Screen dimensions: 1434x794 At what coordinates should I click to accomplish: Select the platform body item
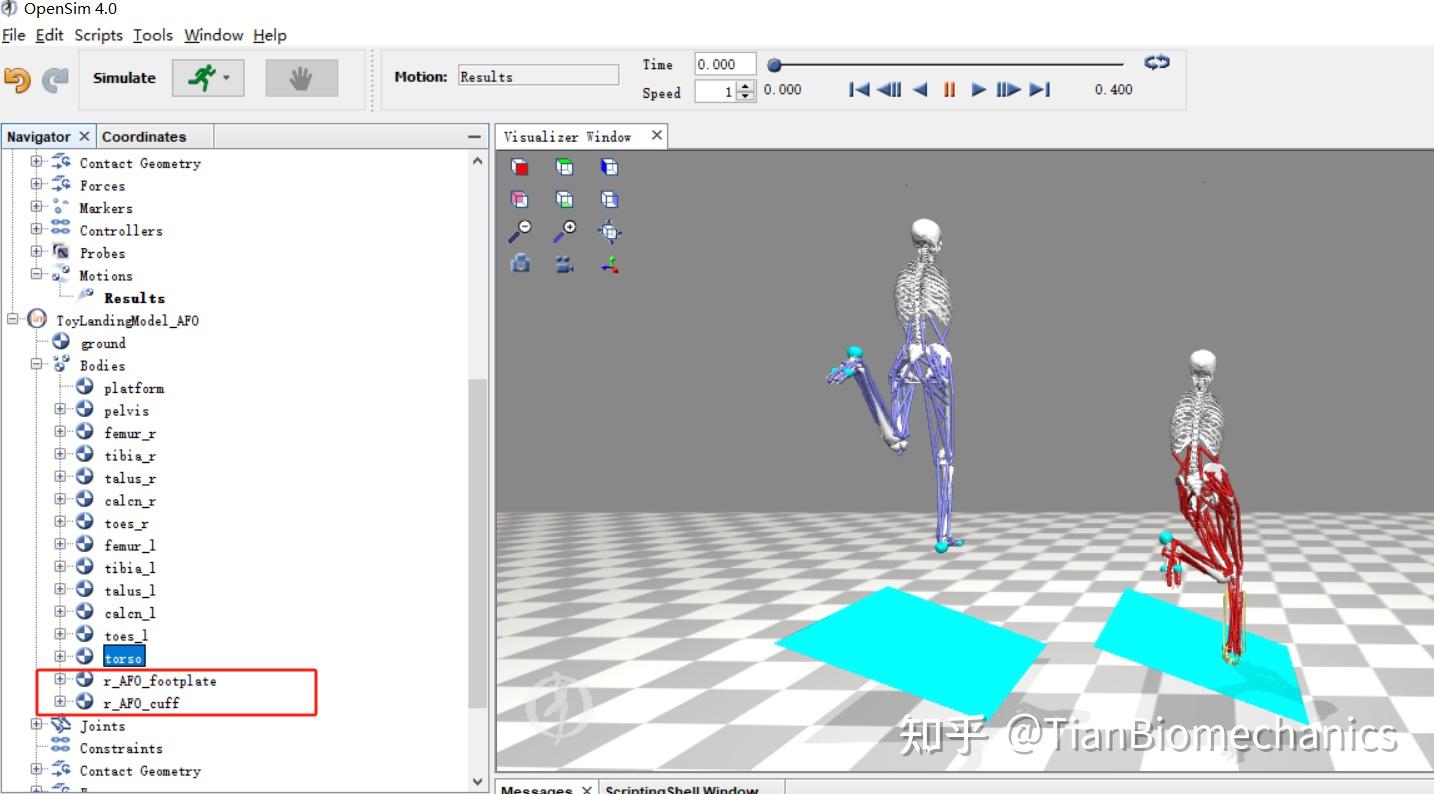pyautogui.click(x=134, y=388)
